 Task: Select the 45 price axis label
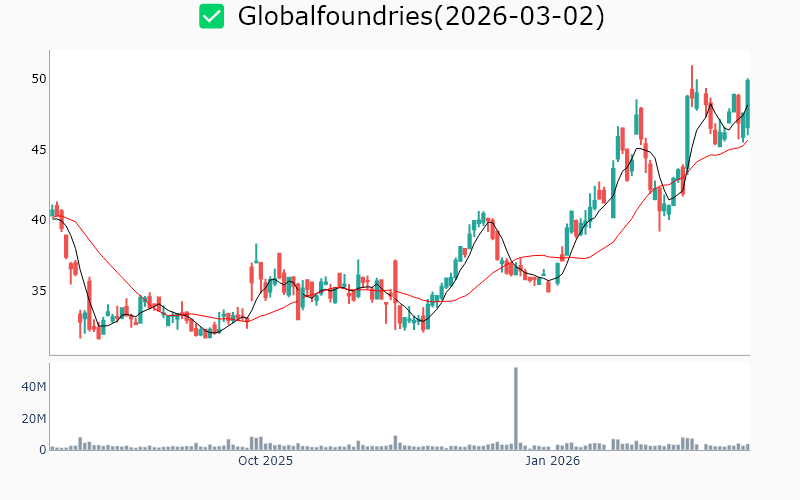pyautogui.click(x=39, y=149)
